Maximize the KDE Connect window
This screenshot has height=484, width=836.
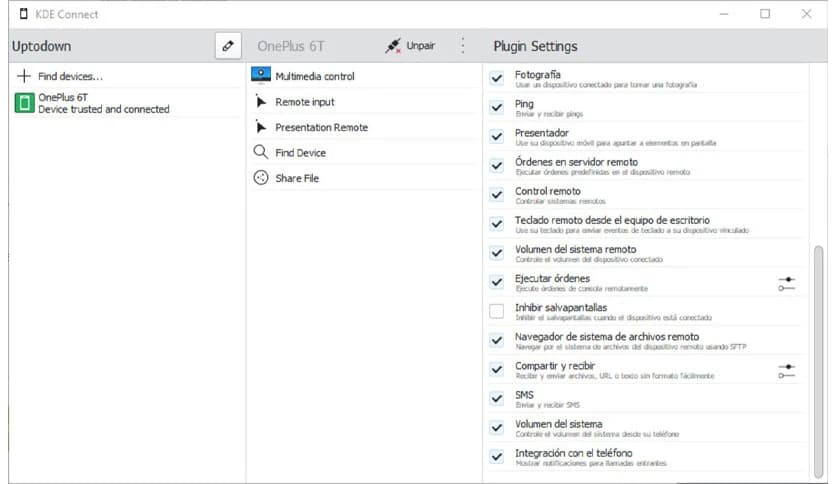point(765,14)
